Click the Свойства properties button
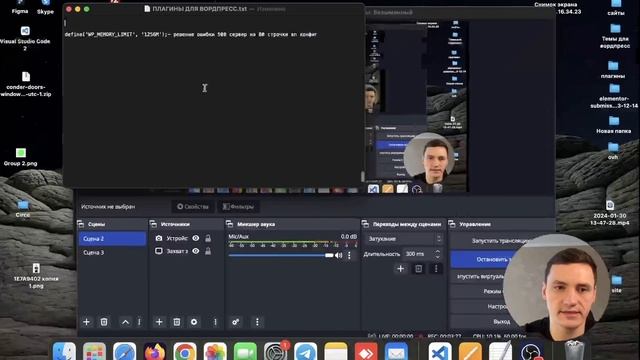640x360 pixels. [193, 207]
